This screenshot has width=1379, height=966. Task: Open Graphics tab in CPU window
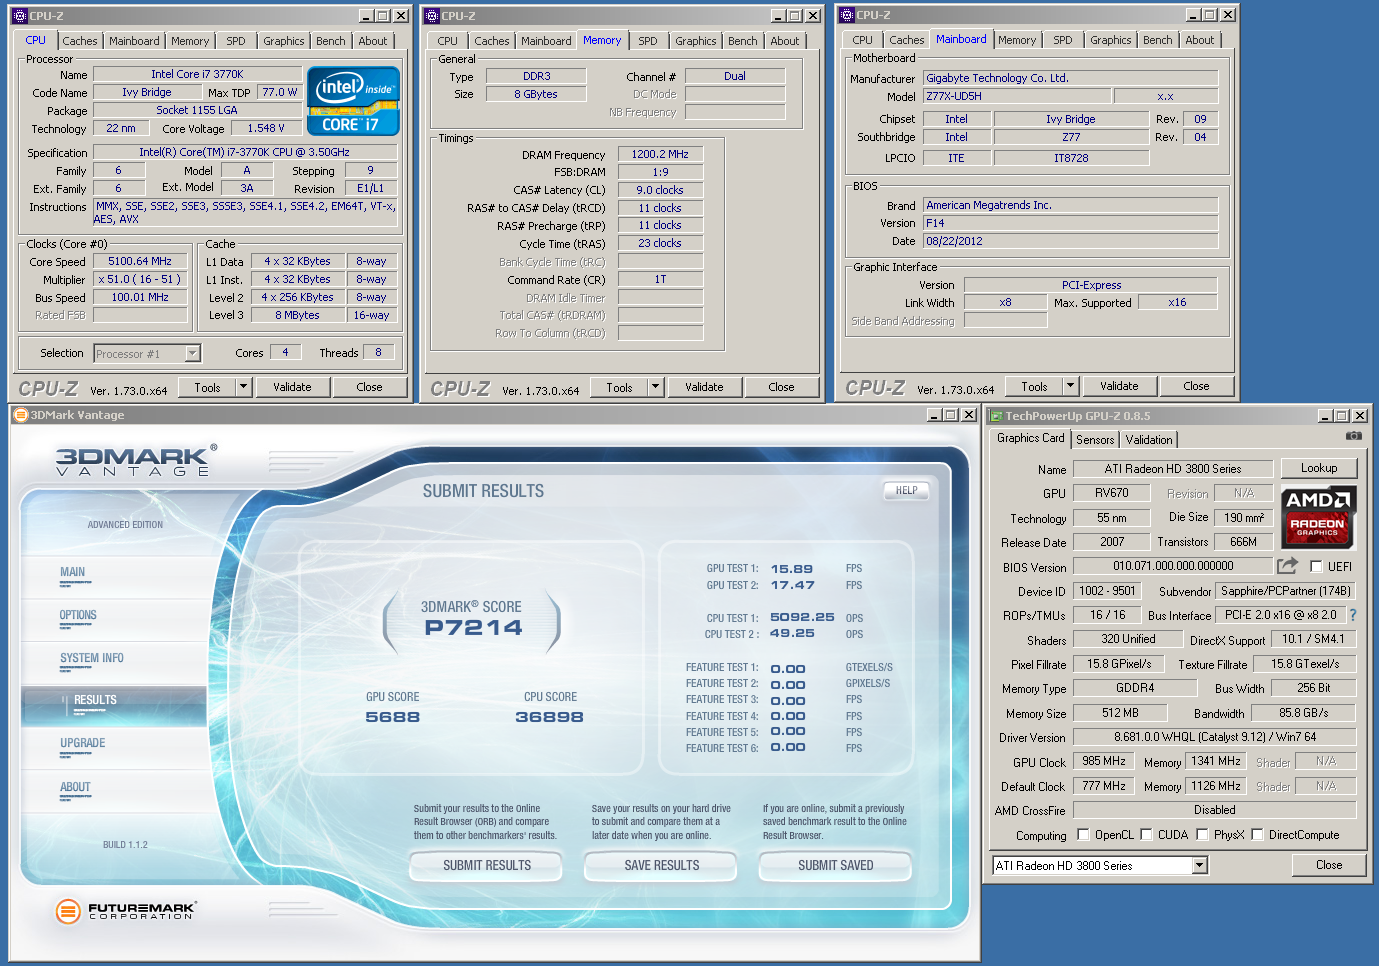pyautogui.click(x=284, y=41)
